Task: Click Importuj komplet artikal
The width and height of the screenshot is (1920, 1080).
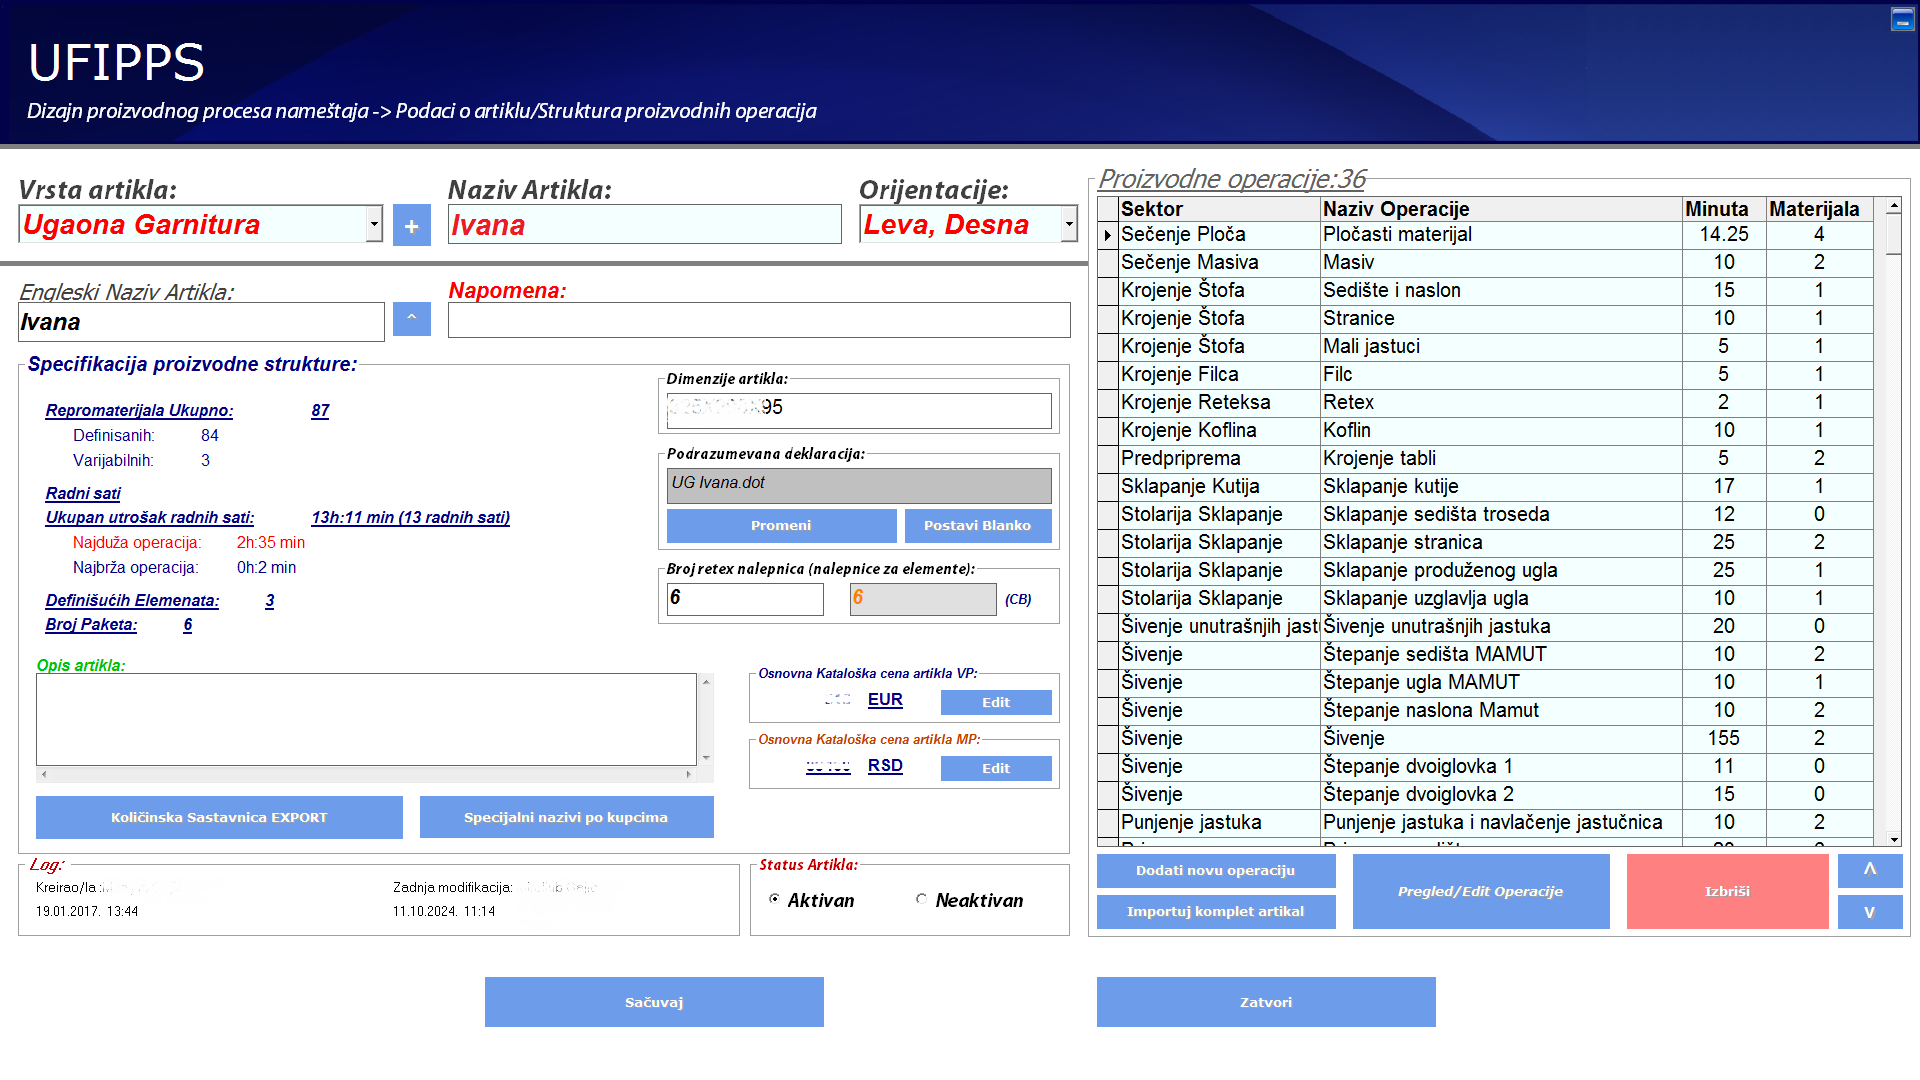Action: (1216, 912)
